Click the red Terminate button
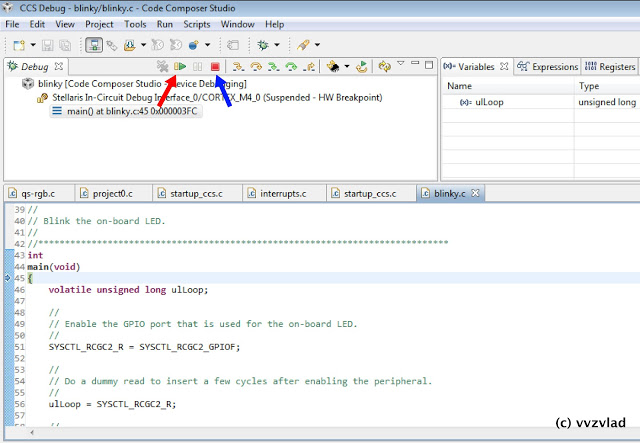The height and width of the screenshot is (443, 640). click(x=215, y=66)
